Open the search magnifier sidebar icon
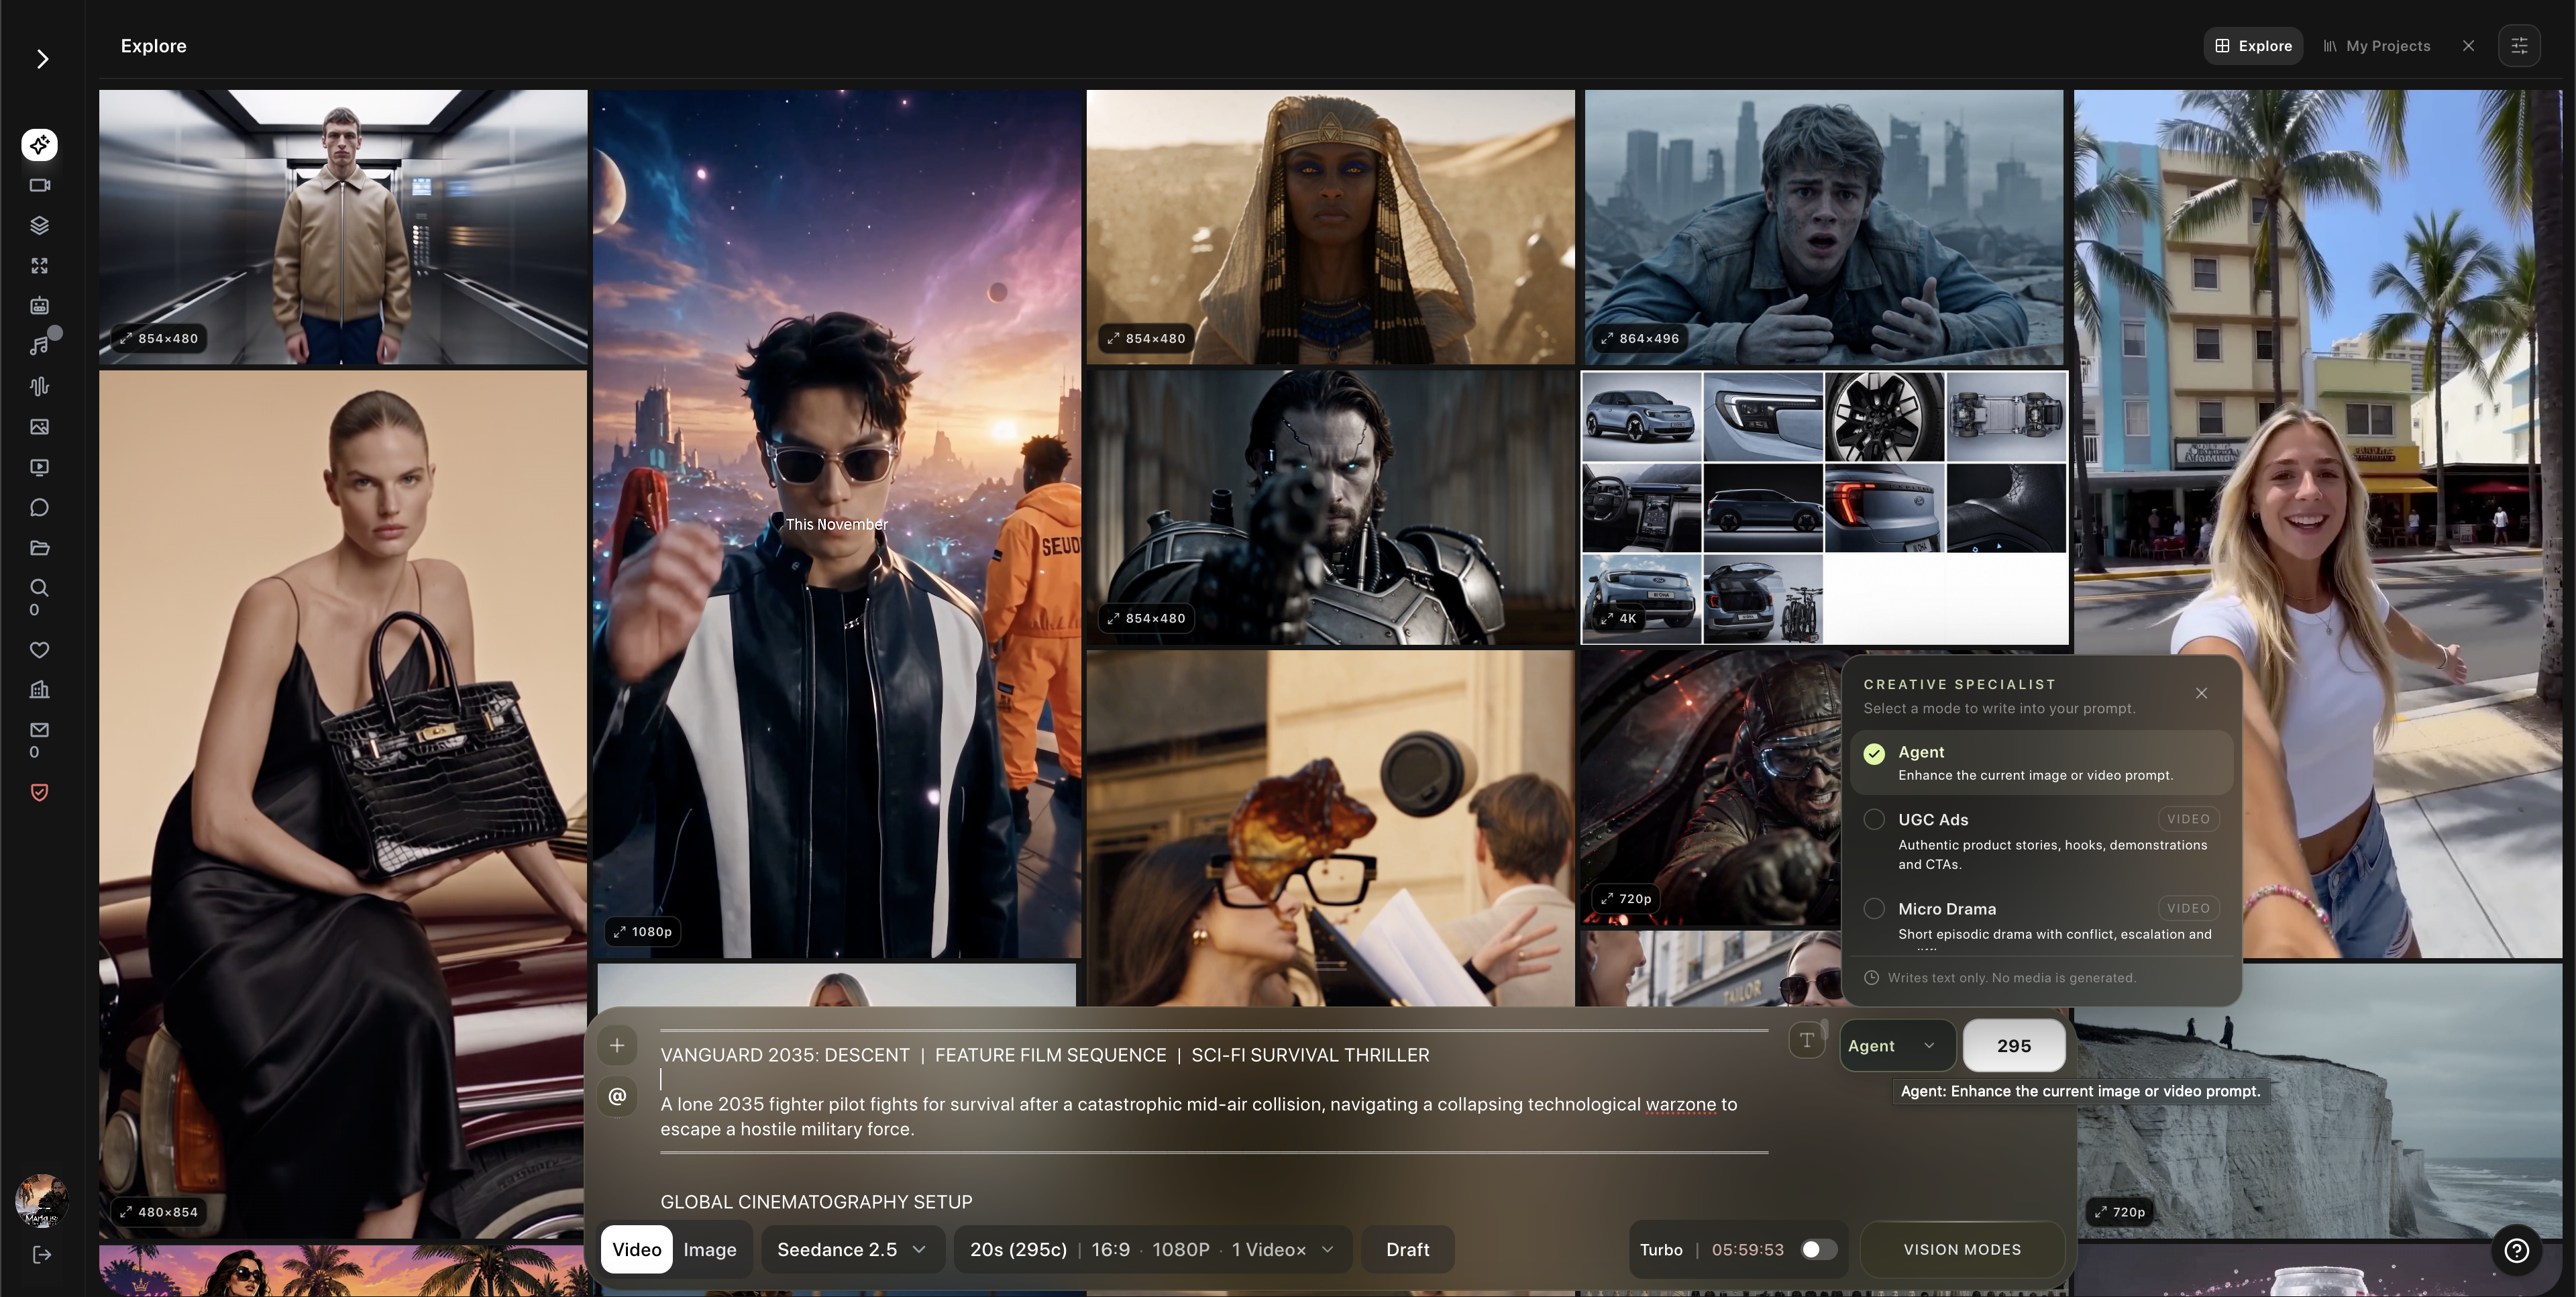The width and height of the screenshot is (2576, 1297). (x=39, y=588)
